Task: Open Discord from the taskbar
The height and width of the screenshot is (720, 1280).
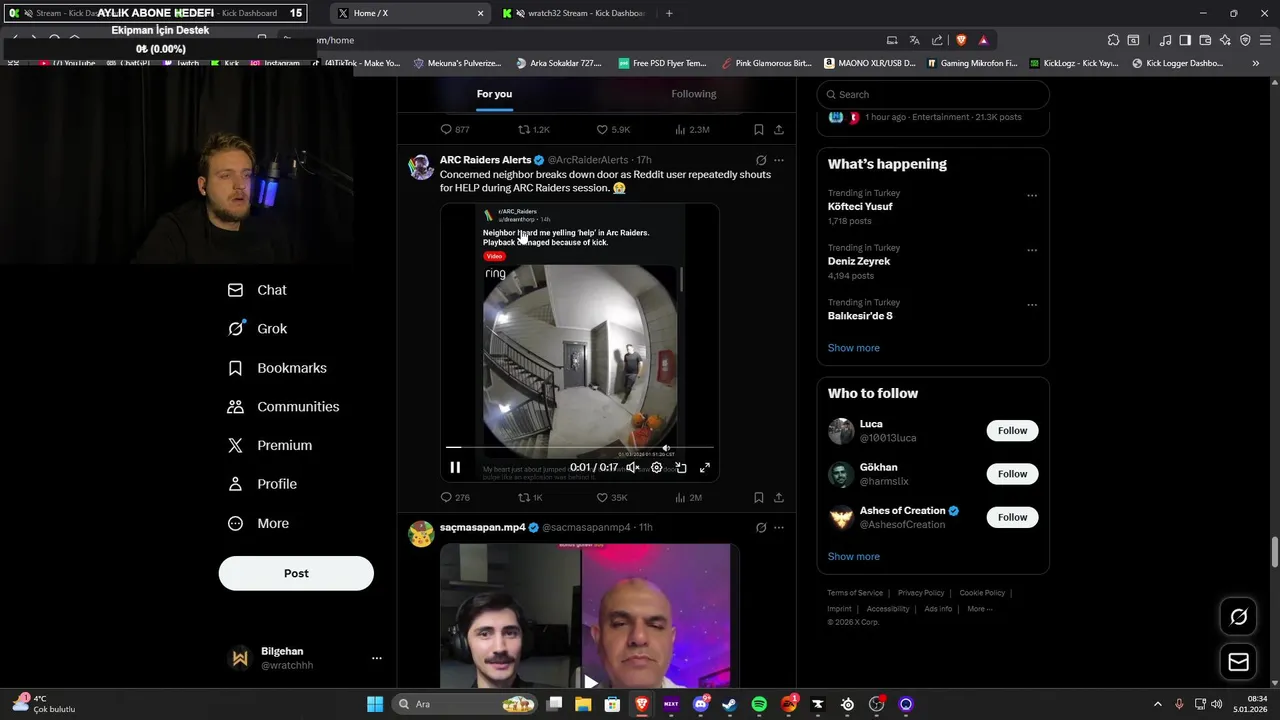Action: [x=700, y=704]
